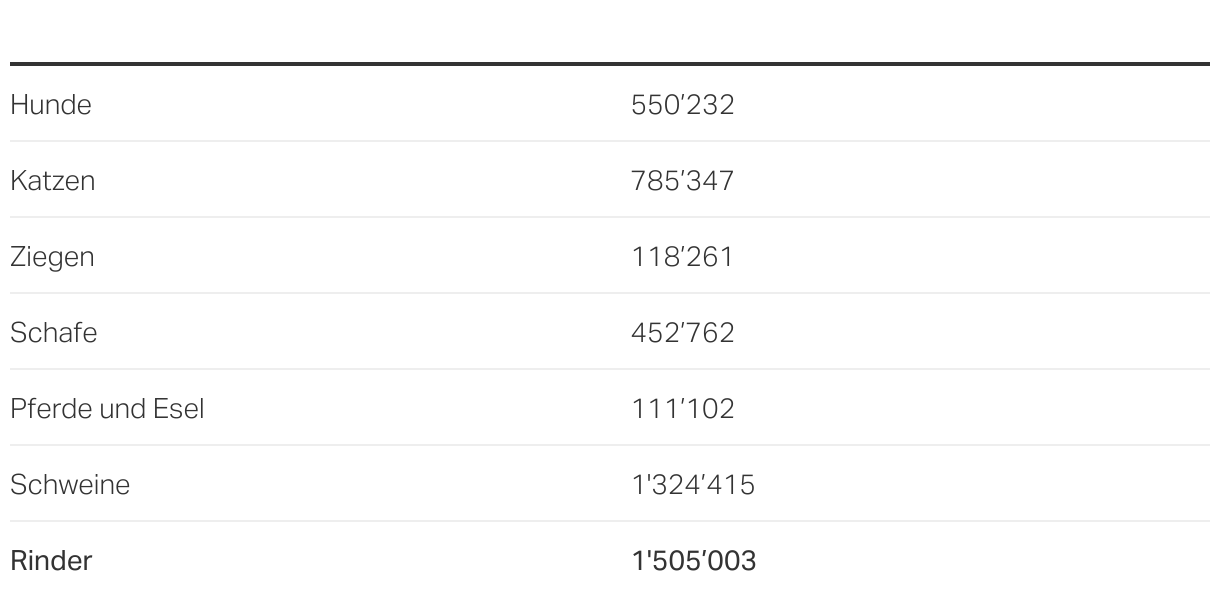Click the divider between Schafe and Pferde rows

pos(610,369)
